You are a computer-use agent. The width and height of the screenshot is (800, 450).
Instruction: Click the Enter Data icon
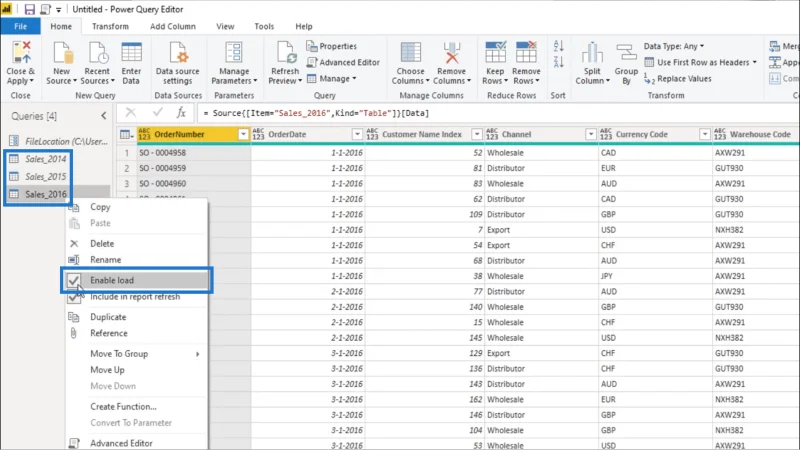pos(131,53)
